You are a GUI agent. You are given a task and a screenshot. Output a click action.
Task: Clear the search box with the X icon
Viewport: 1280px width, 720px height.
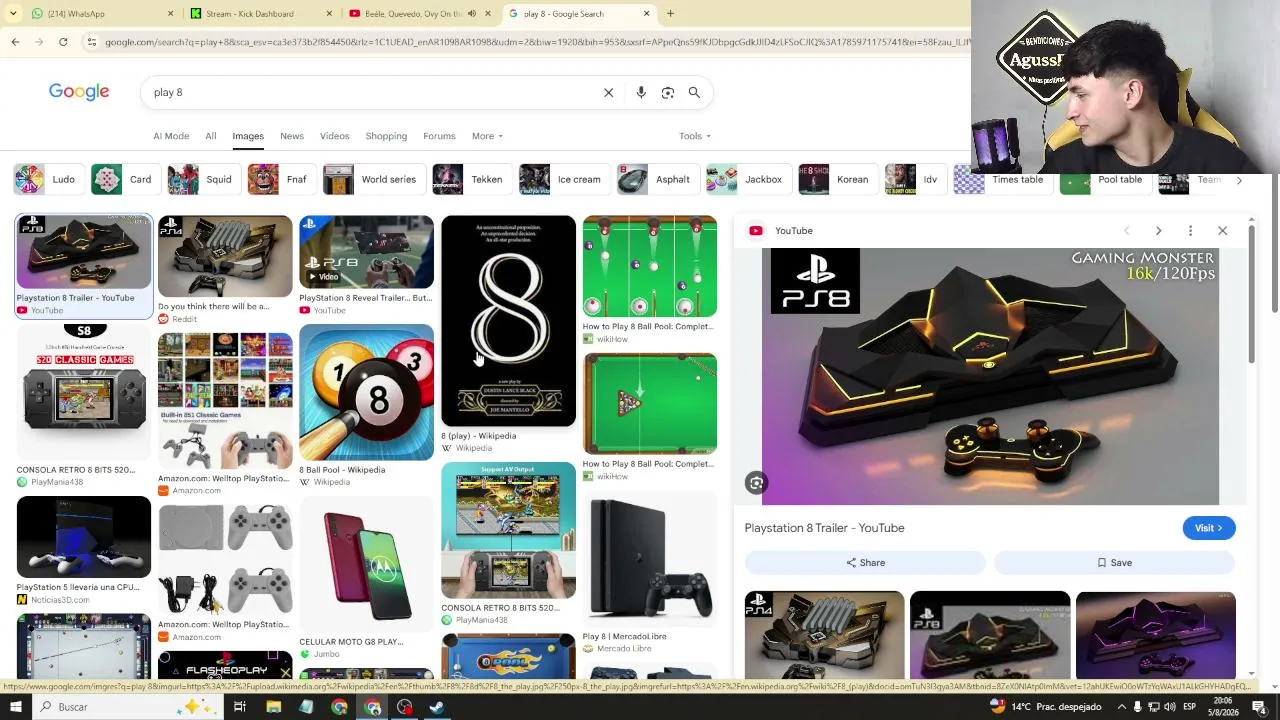click(608, 93)
